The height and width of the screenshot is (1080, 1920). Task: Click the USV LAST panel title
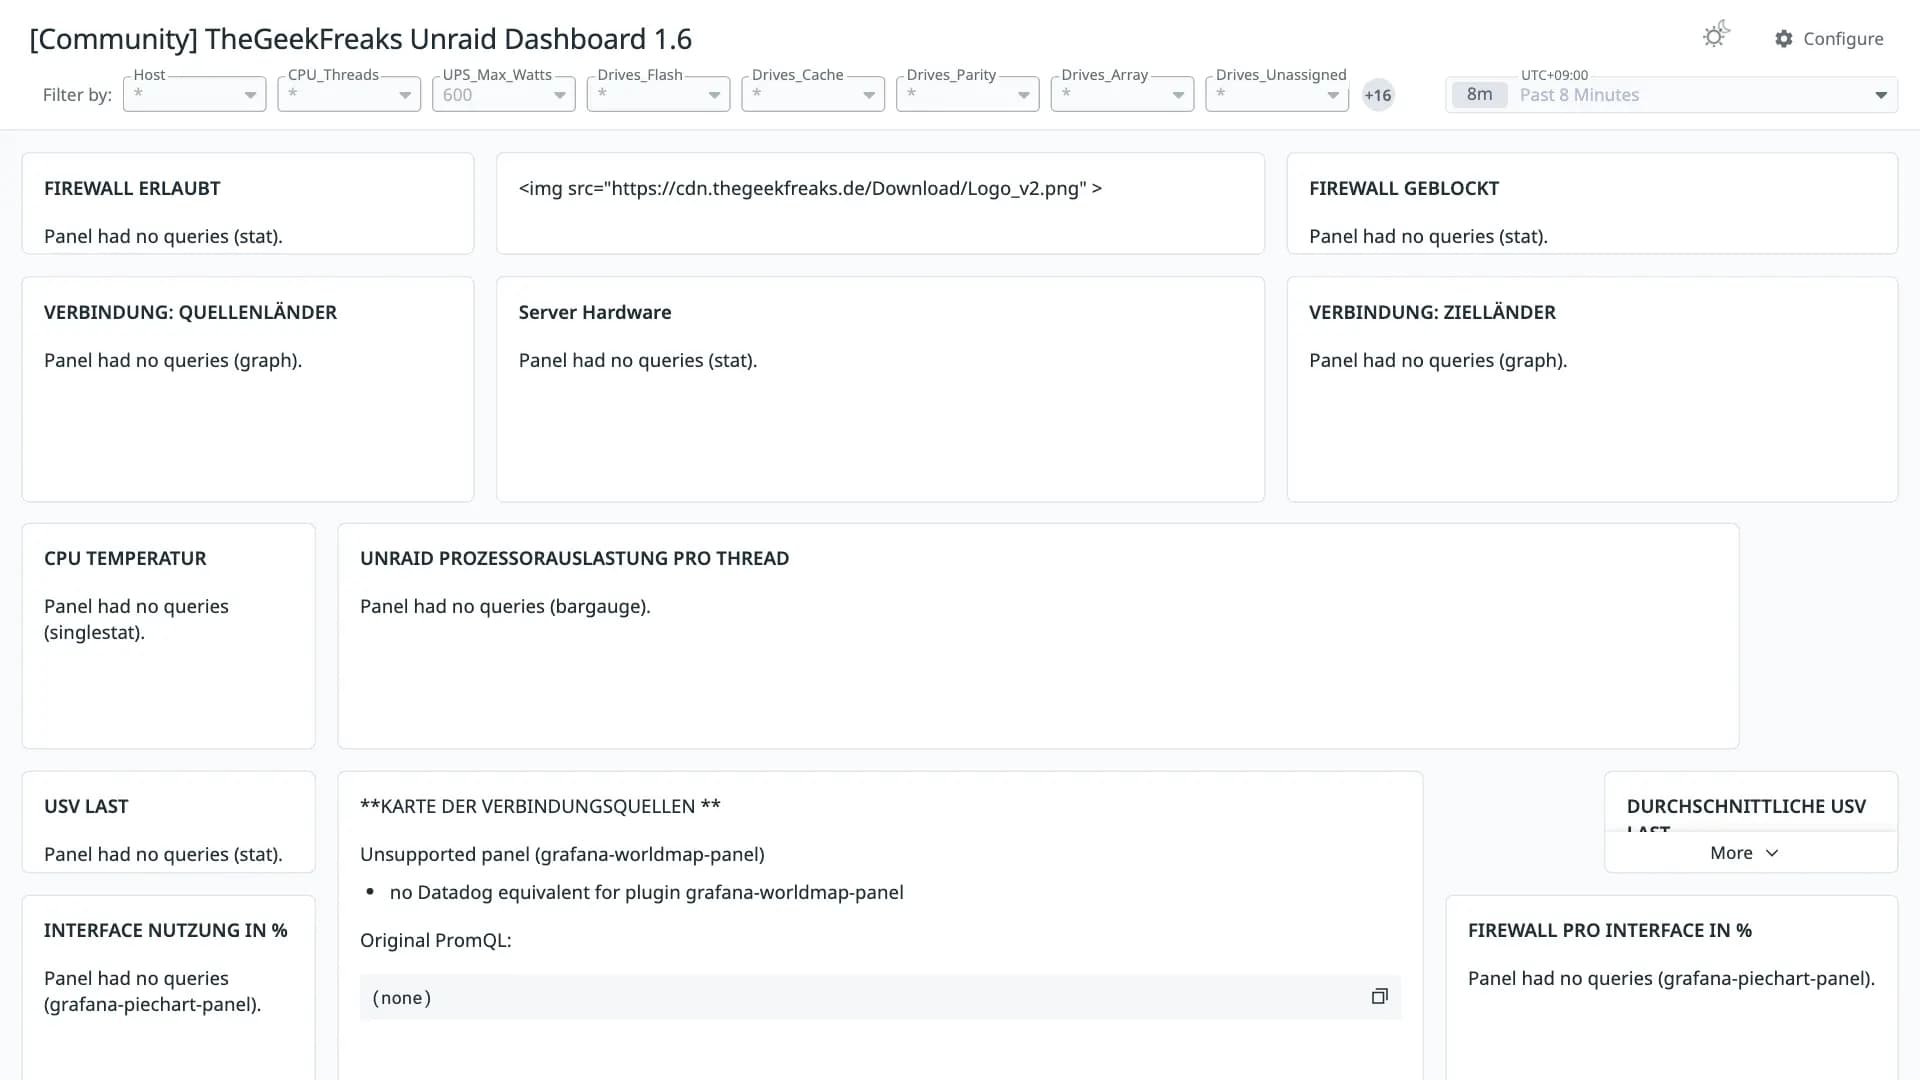[86, 806]
